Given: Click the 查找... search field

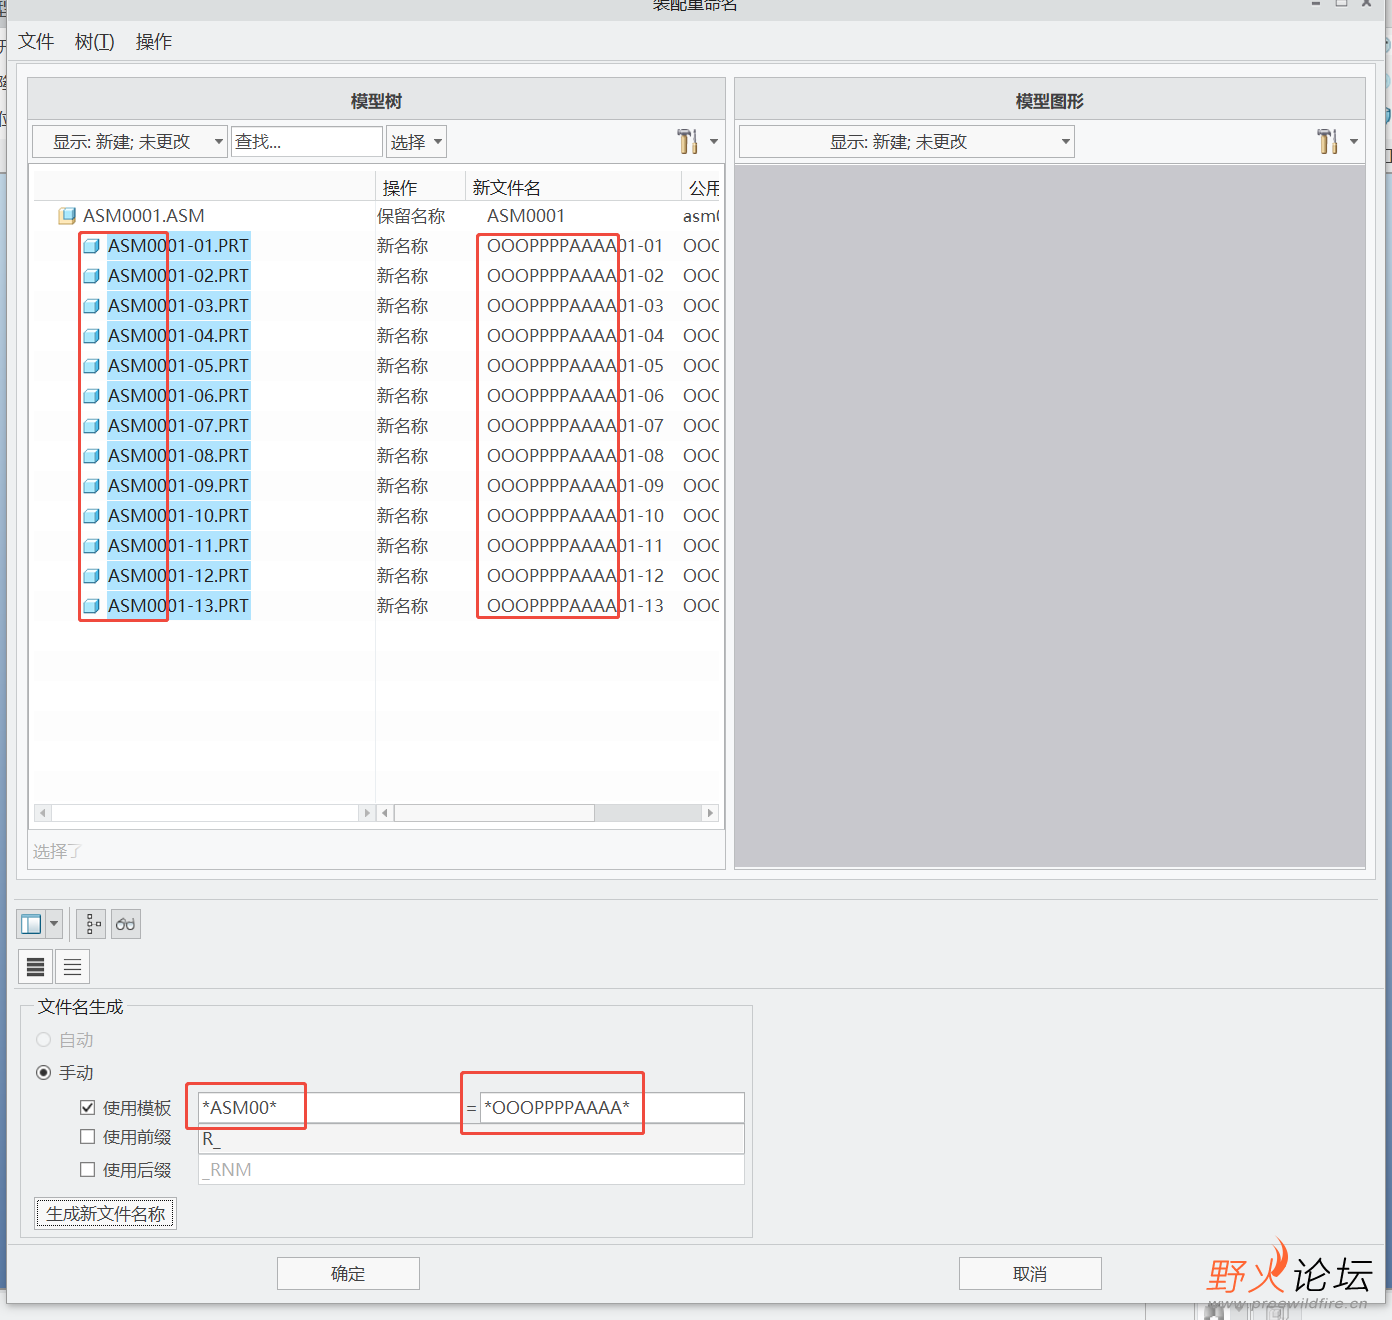Looking at the screenshot, I should [307, 142].
